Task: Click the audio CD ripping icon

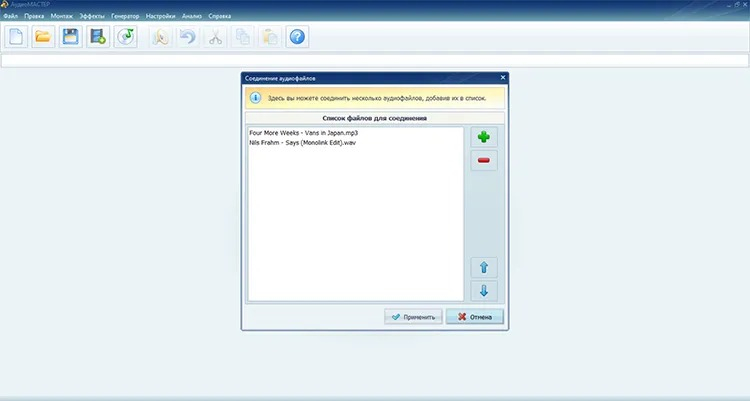Action: point(125,37)
